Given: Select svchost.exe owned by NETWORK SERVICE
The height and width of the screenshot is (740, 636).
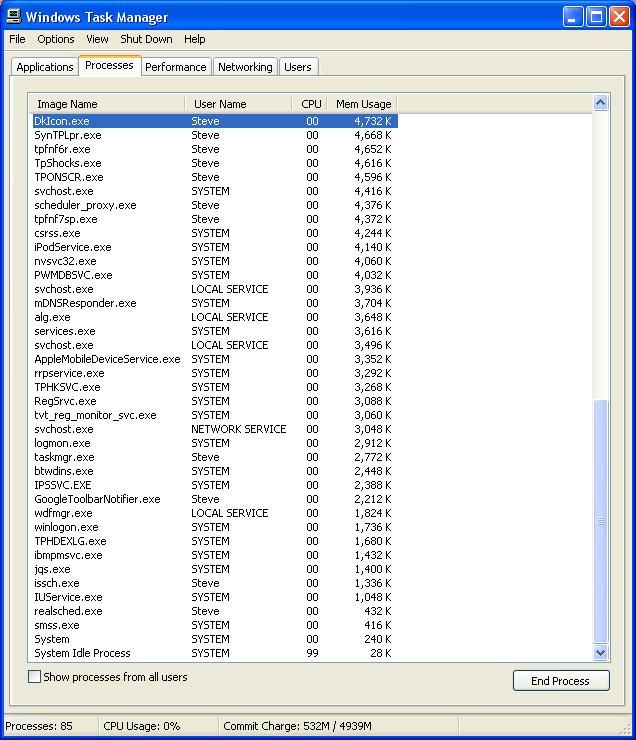Looking at the screenshot, I should pos(215,429).
